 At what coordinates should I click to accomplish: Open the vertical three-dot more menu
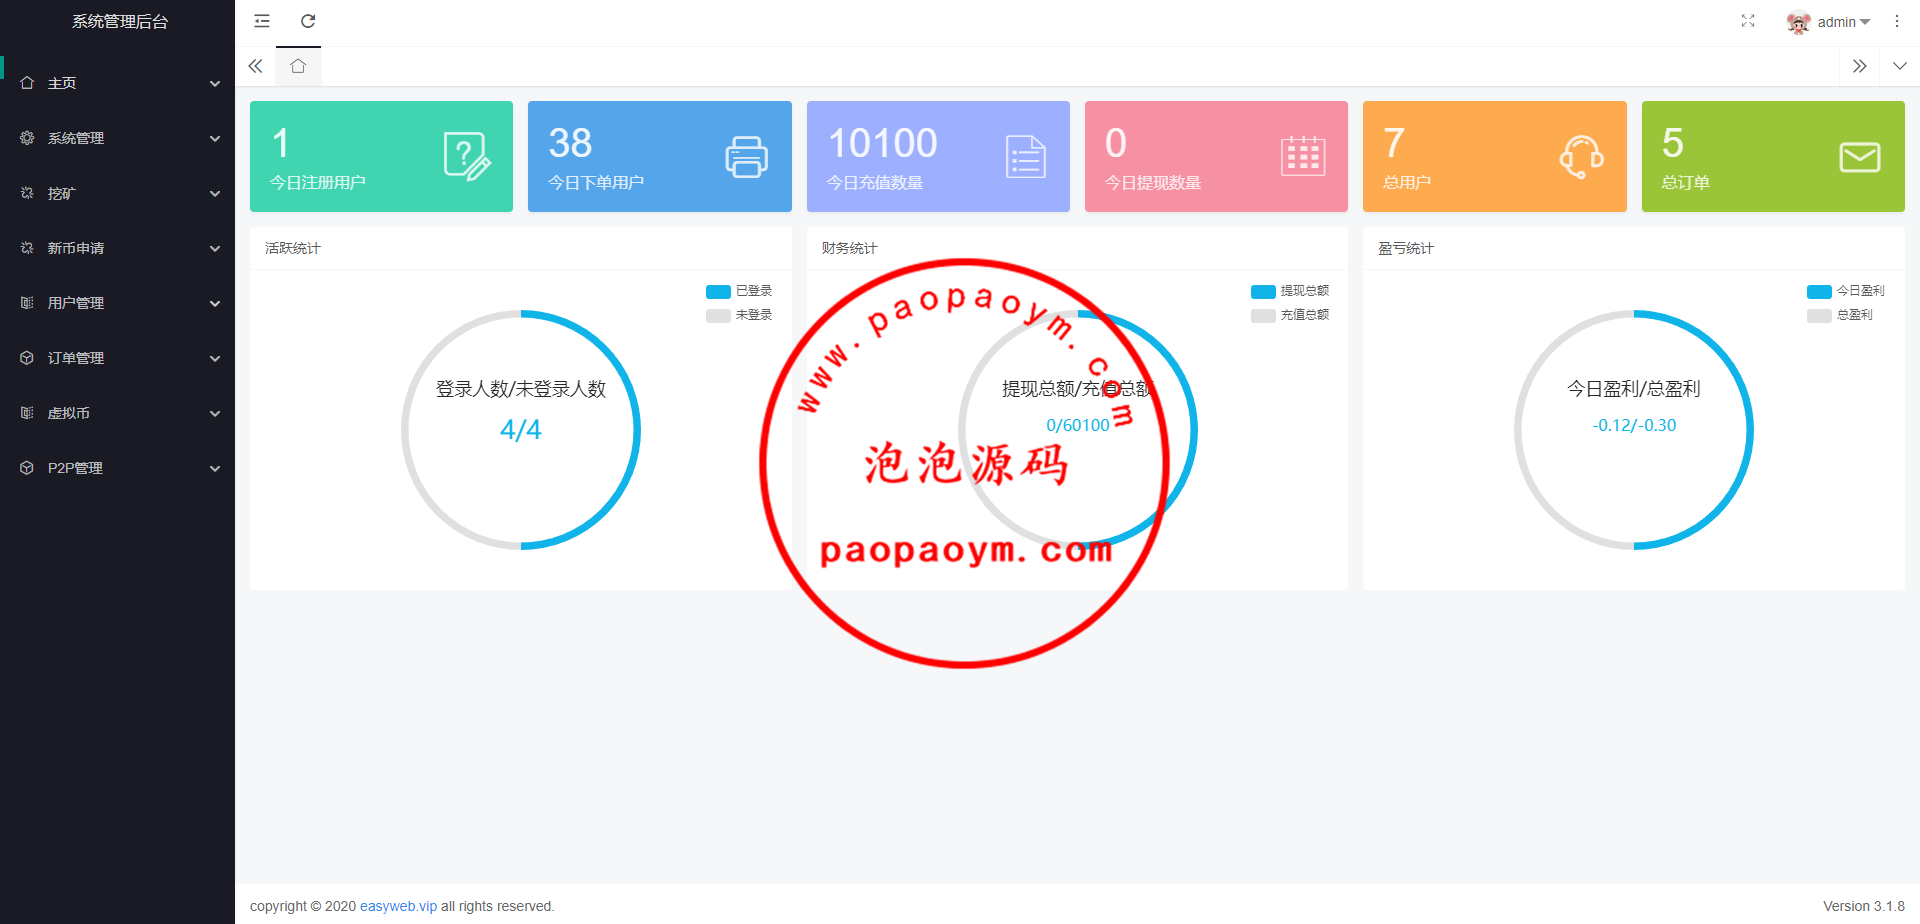pyautogui.click(x=1896, y=21)
